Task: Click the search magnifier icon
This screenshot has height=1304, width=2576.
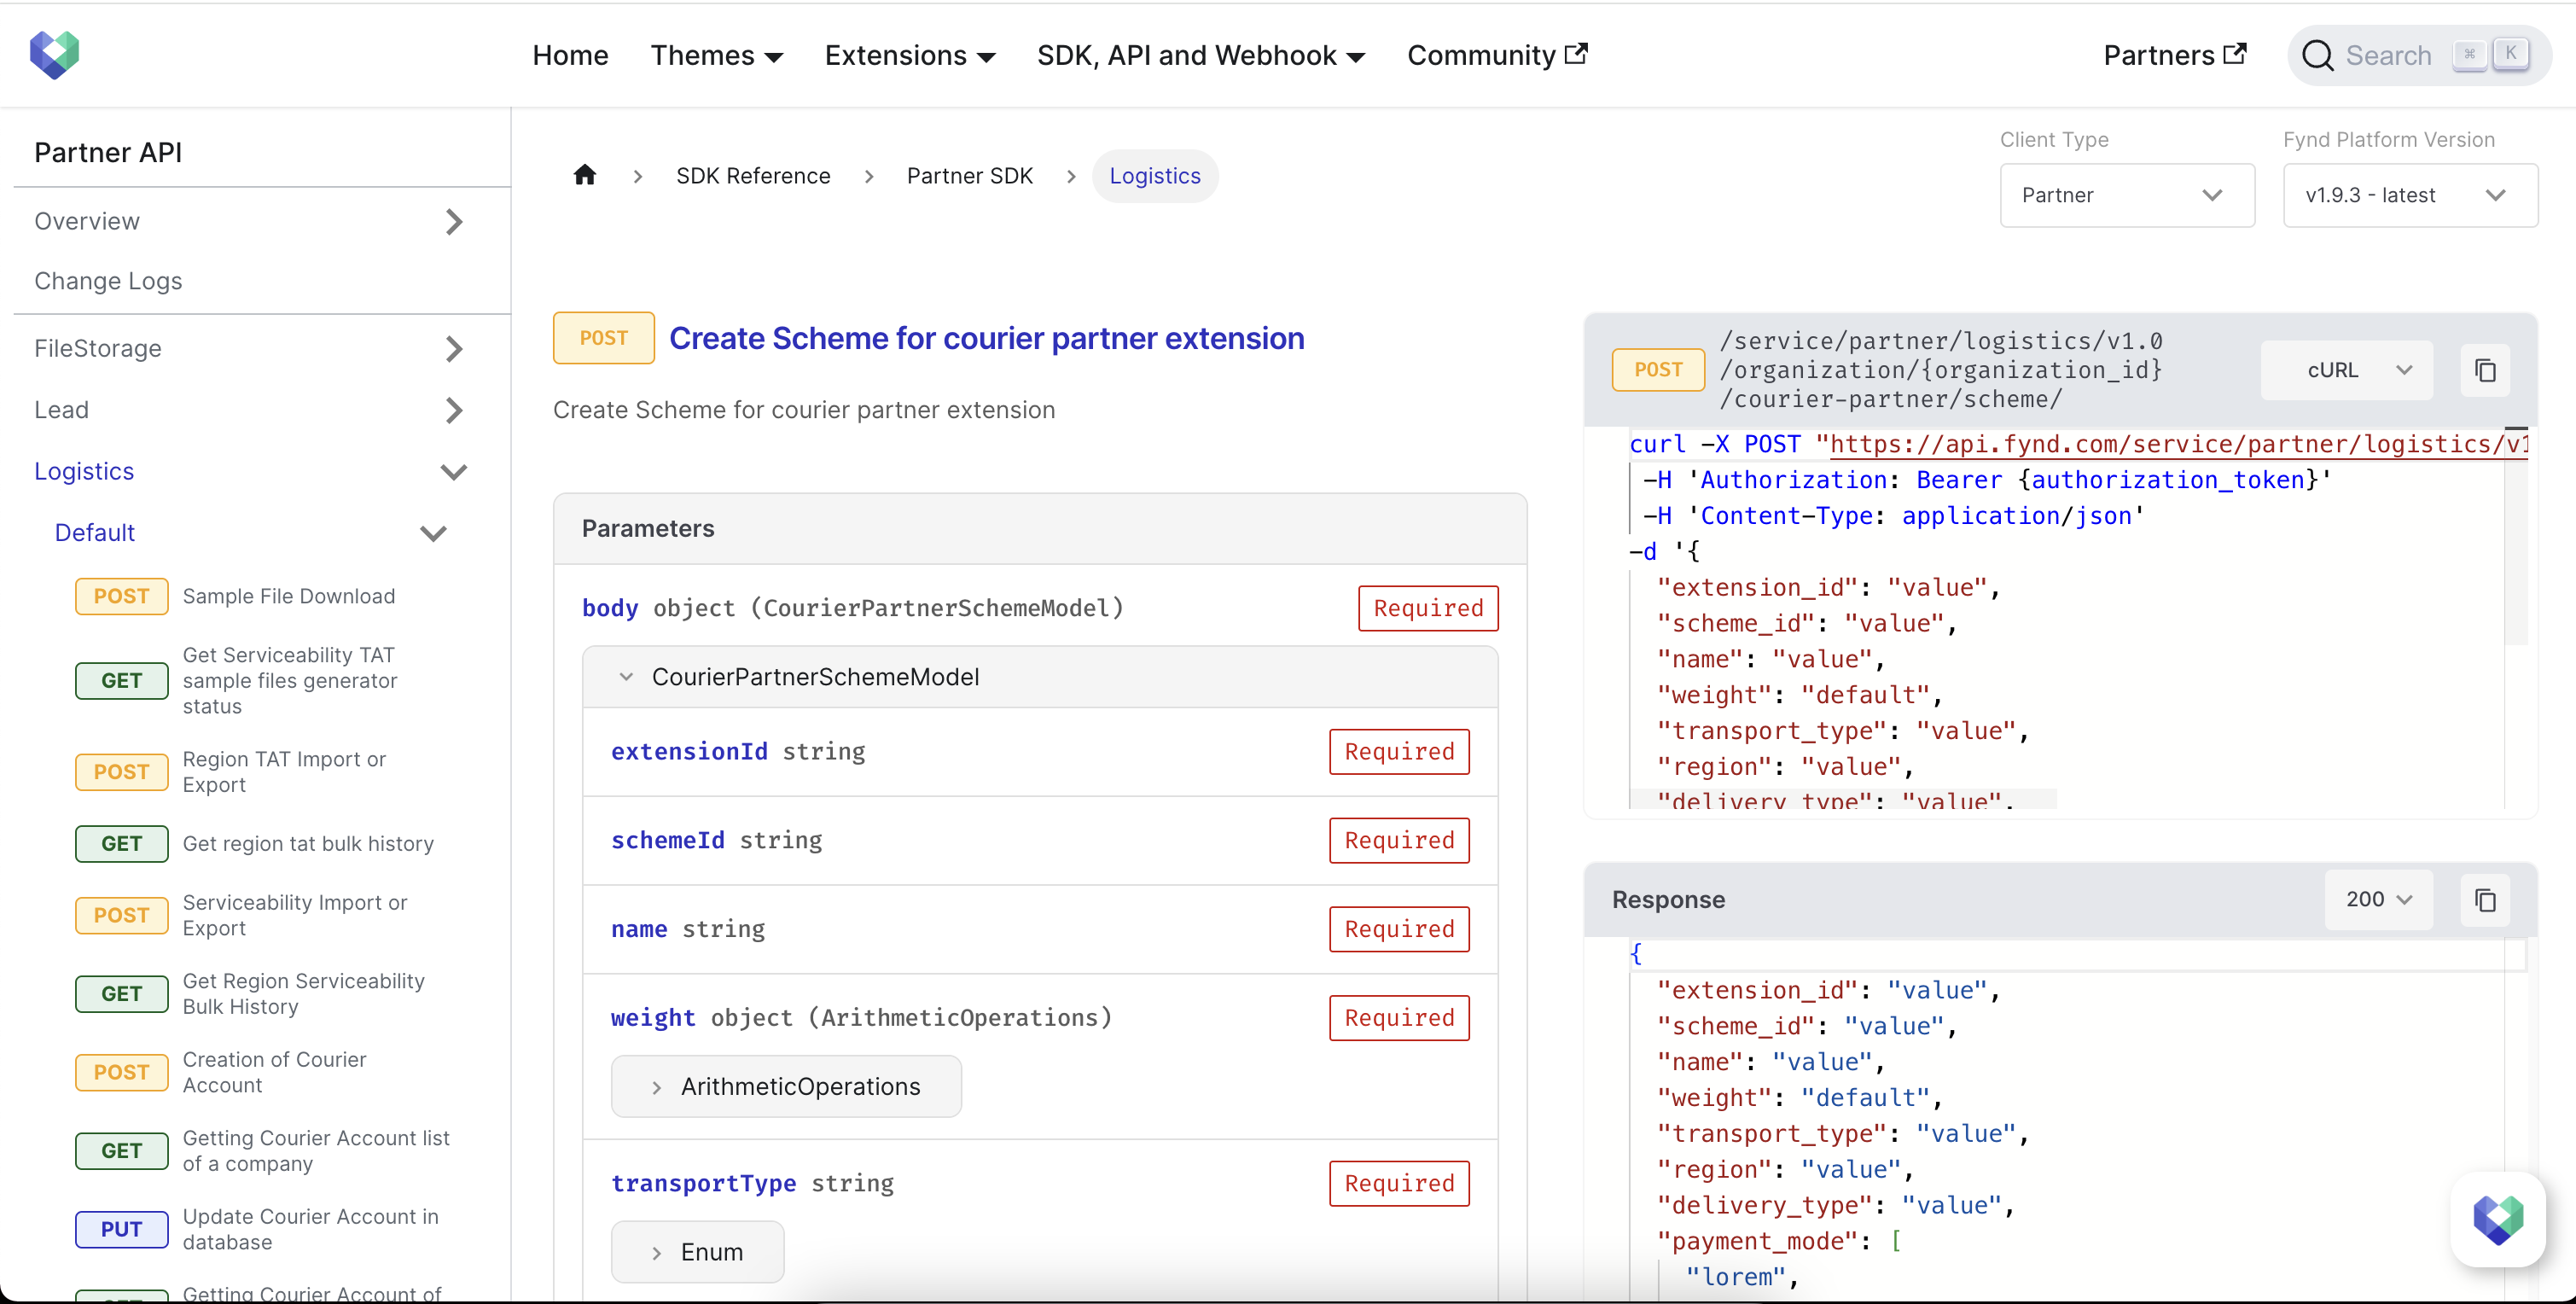Action: 2317,56
